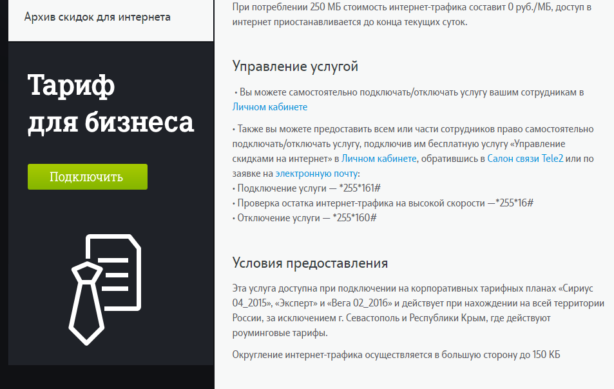Screen dimensions: 614x389
Task: Click the *255*161# connection code text
Action: pos(359,188)
